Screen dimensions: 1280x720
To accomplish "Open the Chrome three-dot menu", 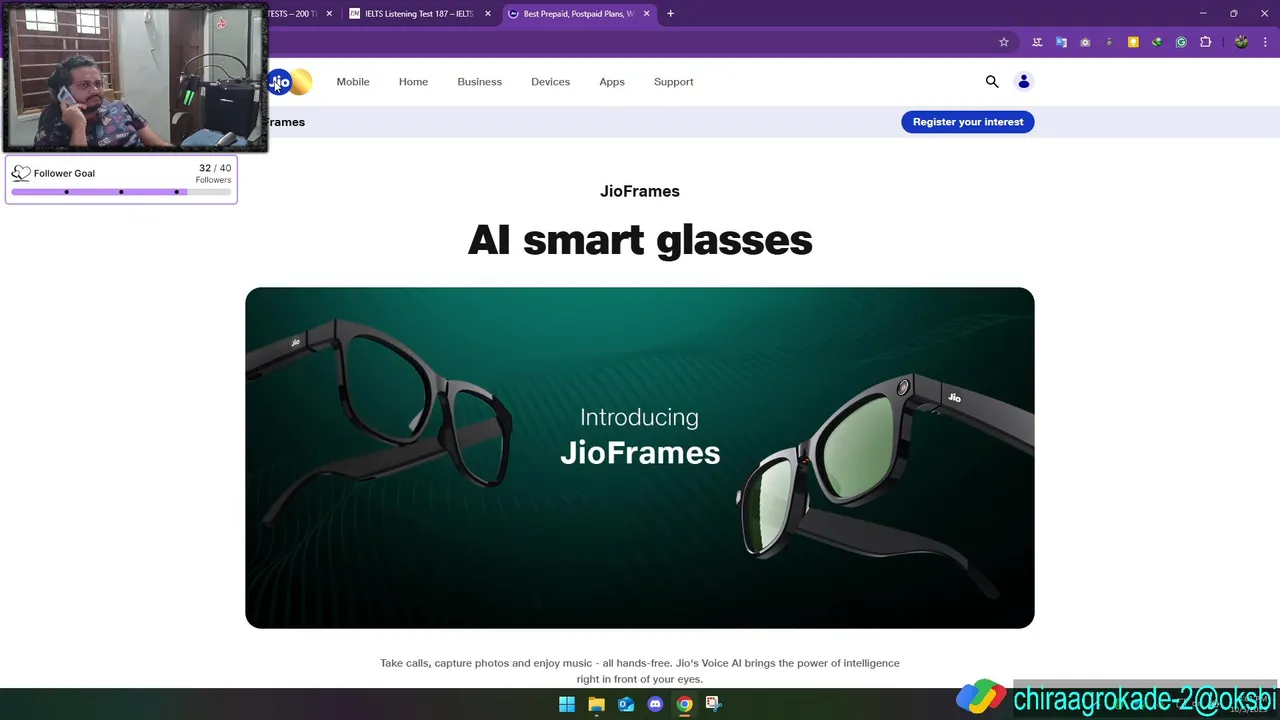I will click(1265, 42).
